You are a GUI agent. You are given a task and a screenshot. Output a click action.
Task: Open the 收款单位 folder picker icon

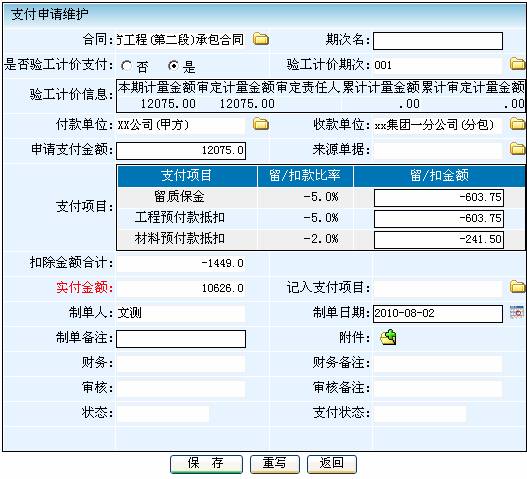coord(518,124)
